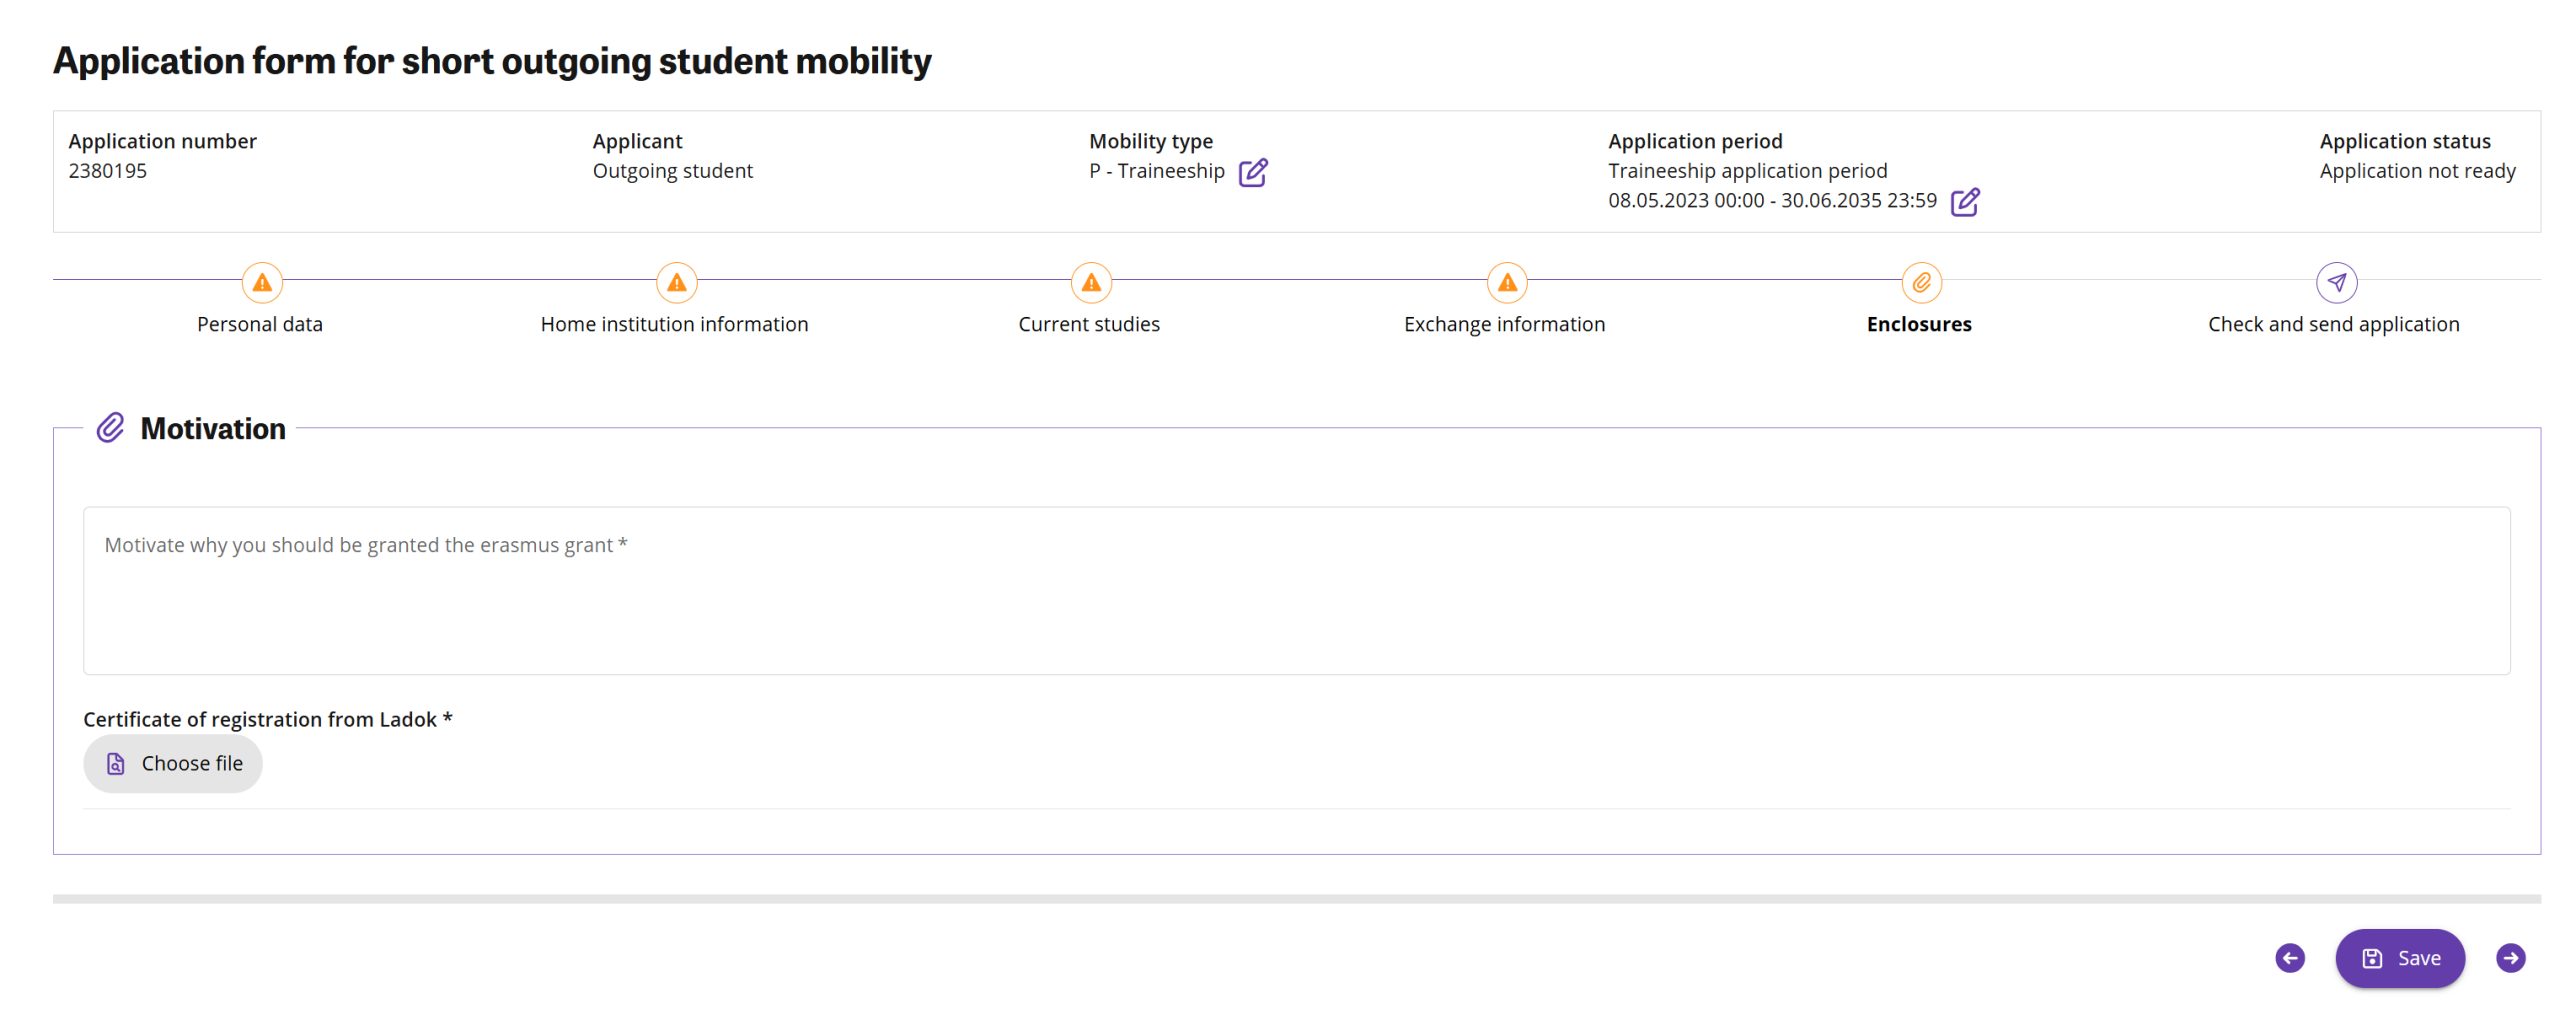The height and width of the screenshot is (1020, 2560).
Task: Click the Enclosures step label
Action: pyautogui.click(x=1918, y=324)
